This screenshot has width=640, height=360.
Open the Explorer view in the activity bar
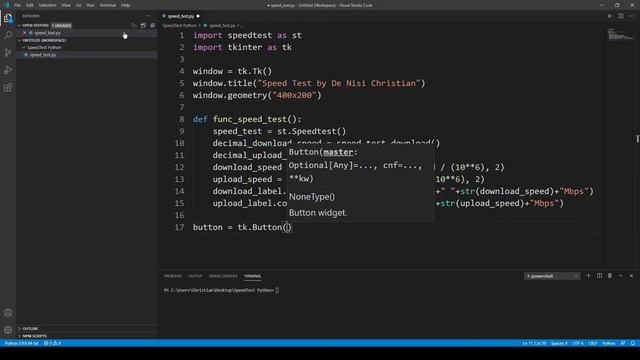pos(8,18)
